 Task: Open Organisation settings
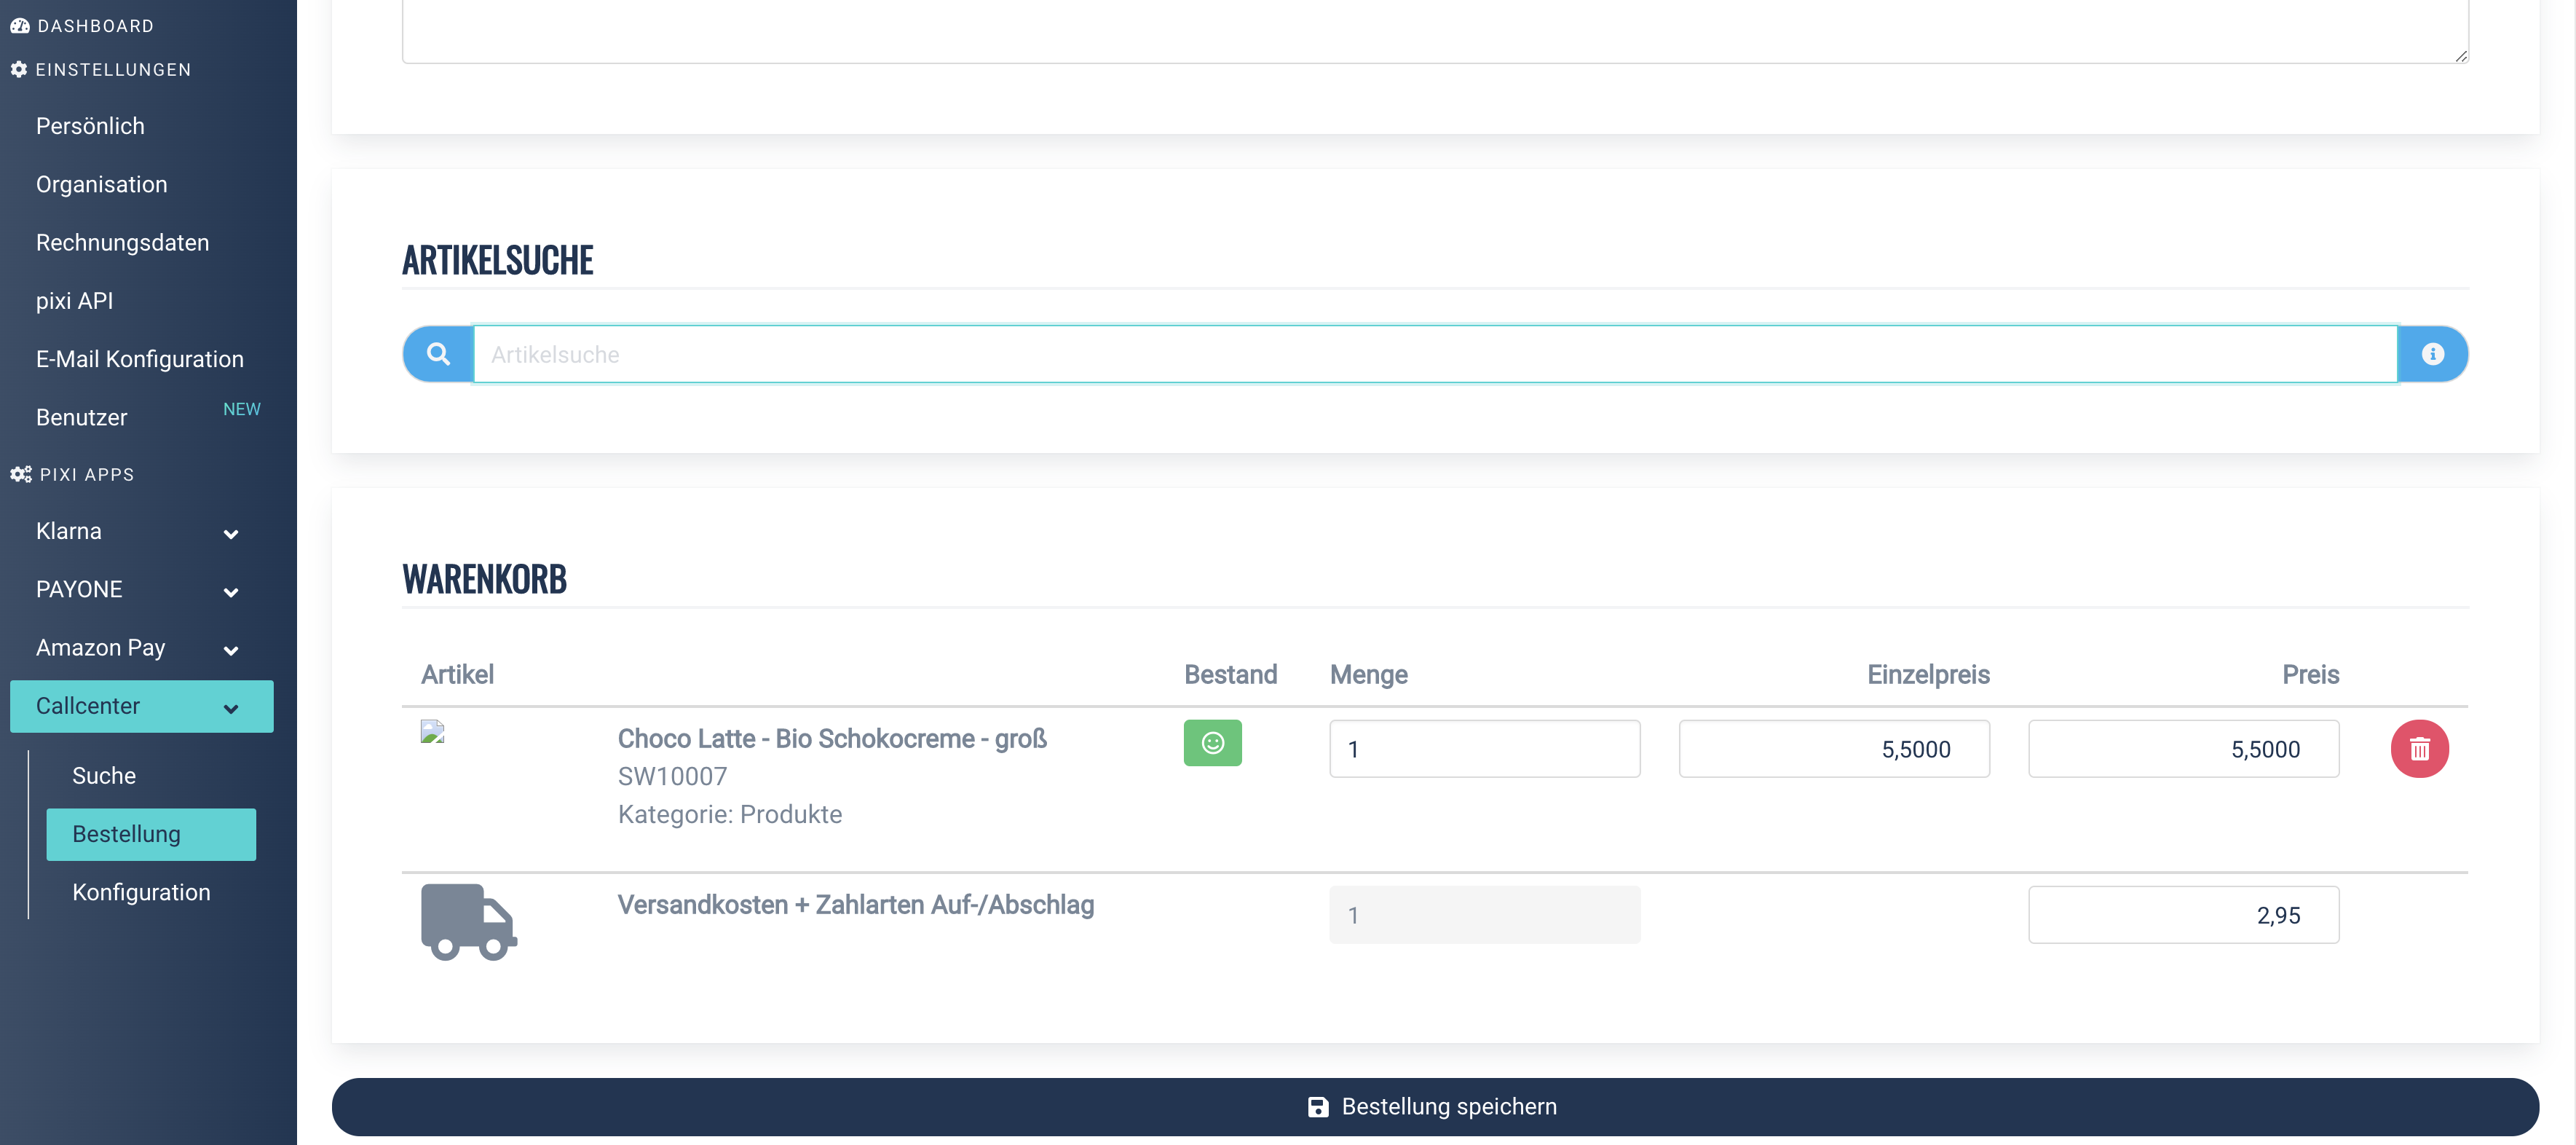tap(101, 184)
